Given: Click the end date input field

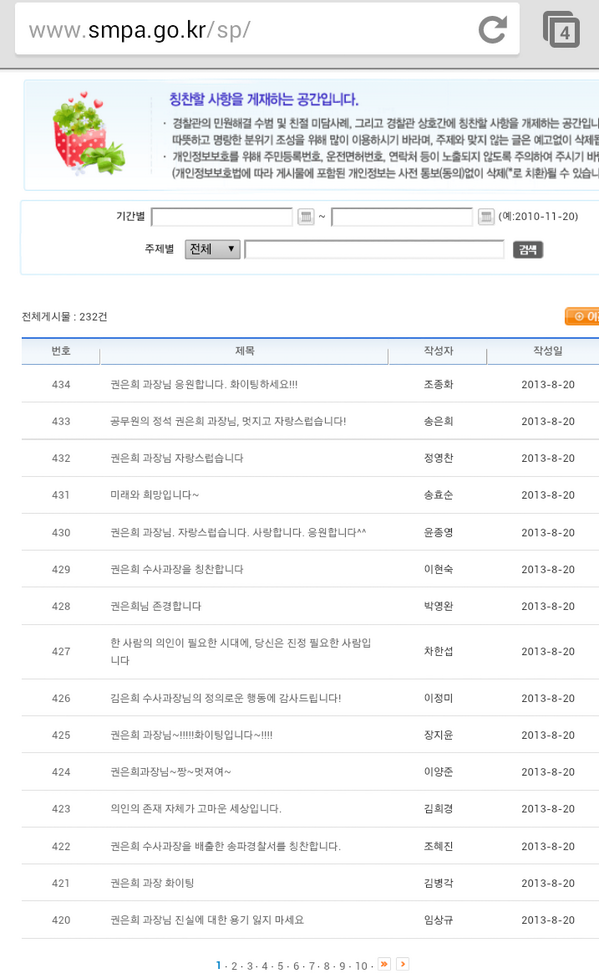Looking at the screenshot, I should [x=402, y=217].
